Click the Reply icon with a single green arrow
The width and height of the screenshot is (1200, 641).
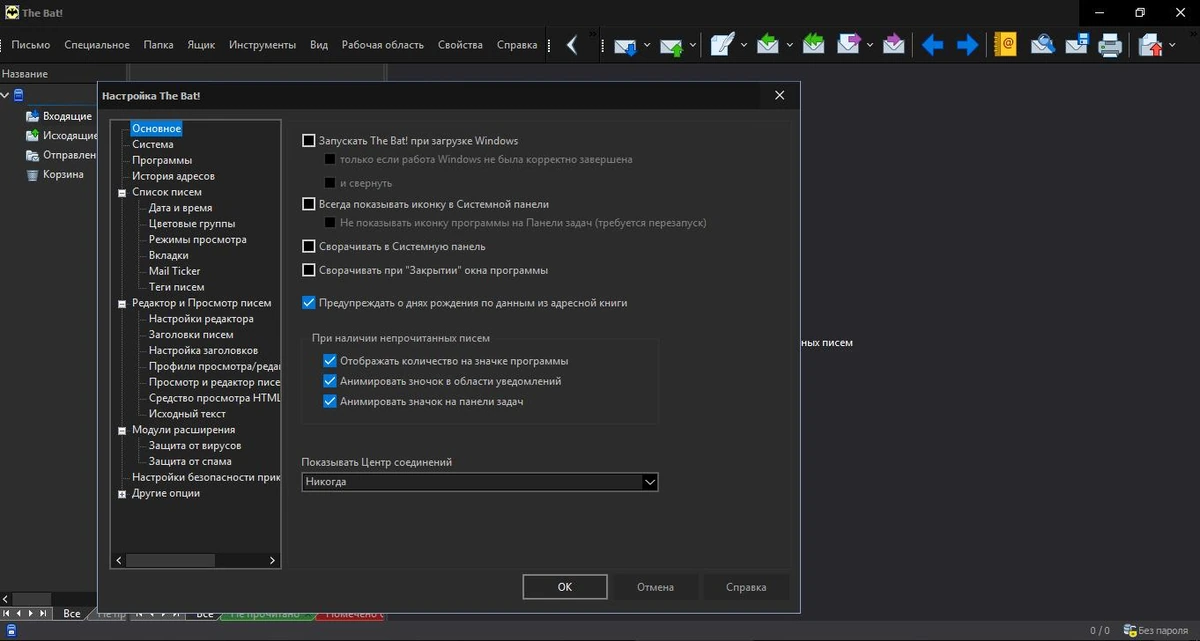768,45
